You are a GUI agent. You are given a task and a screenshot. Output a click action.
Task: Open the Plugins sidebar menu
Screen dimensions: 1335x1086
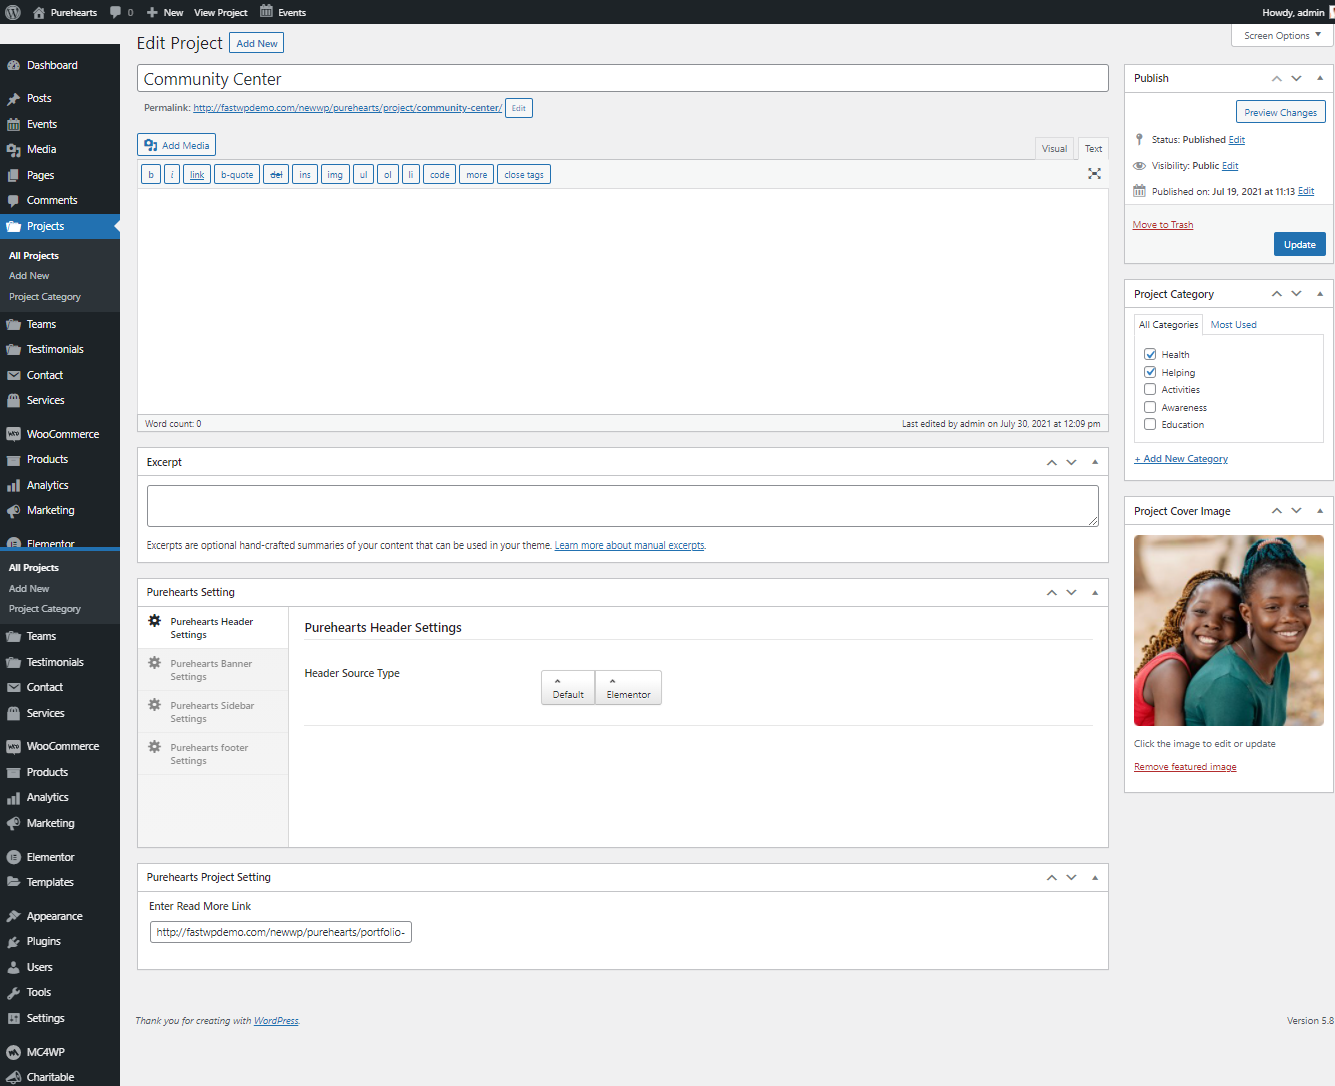click(x=43, y=941)
